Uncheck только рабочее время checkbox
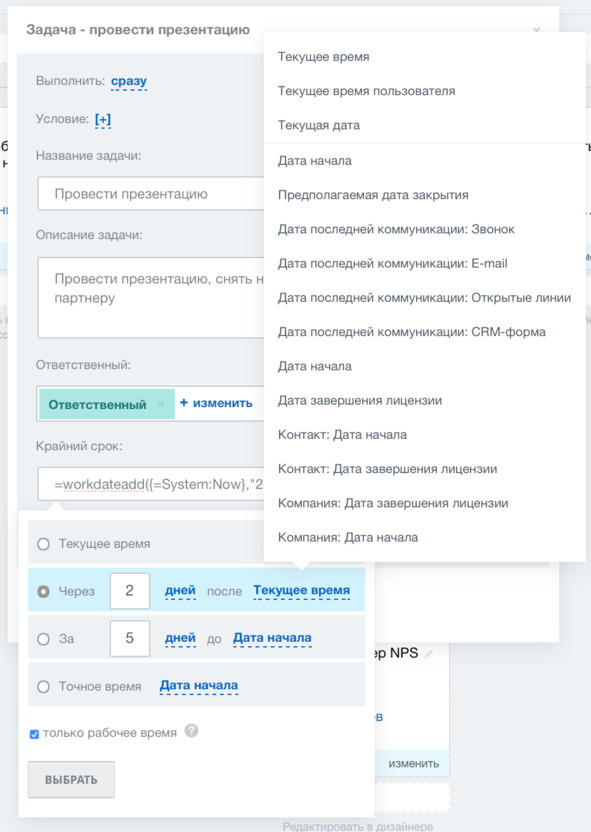 (34, 734)
